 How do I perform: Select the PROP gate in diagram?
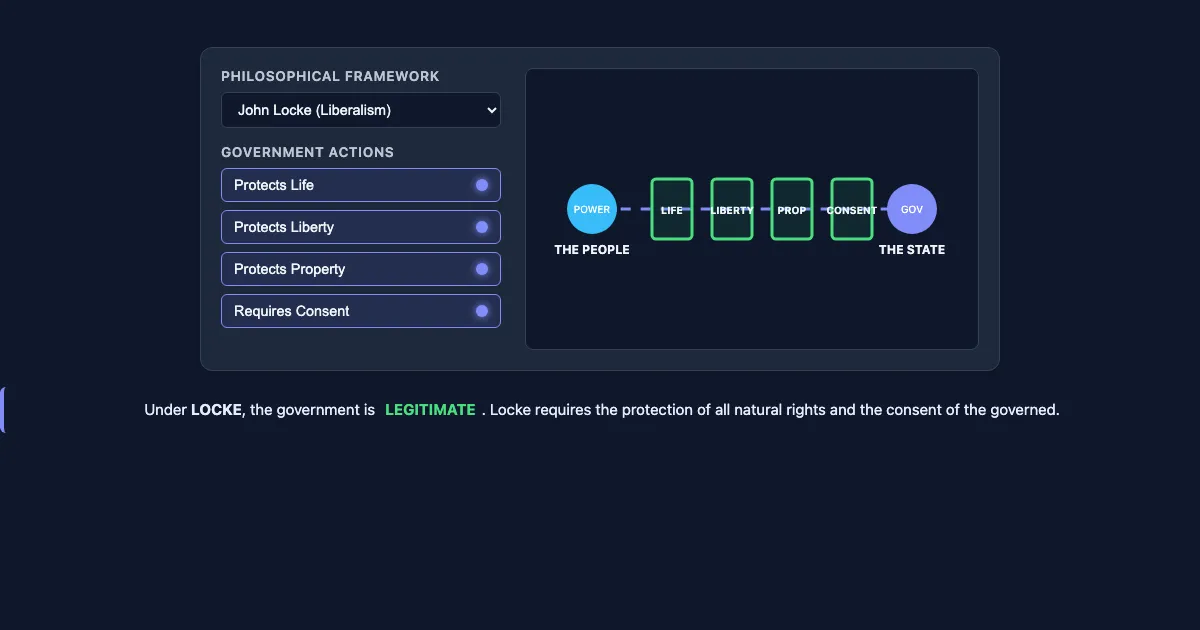pos(792,209)
